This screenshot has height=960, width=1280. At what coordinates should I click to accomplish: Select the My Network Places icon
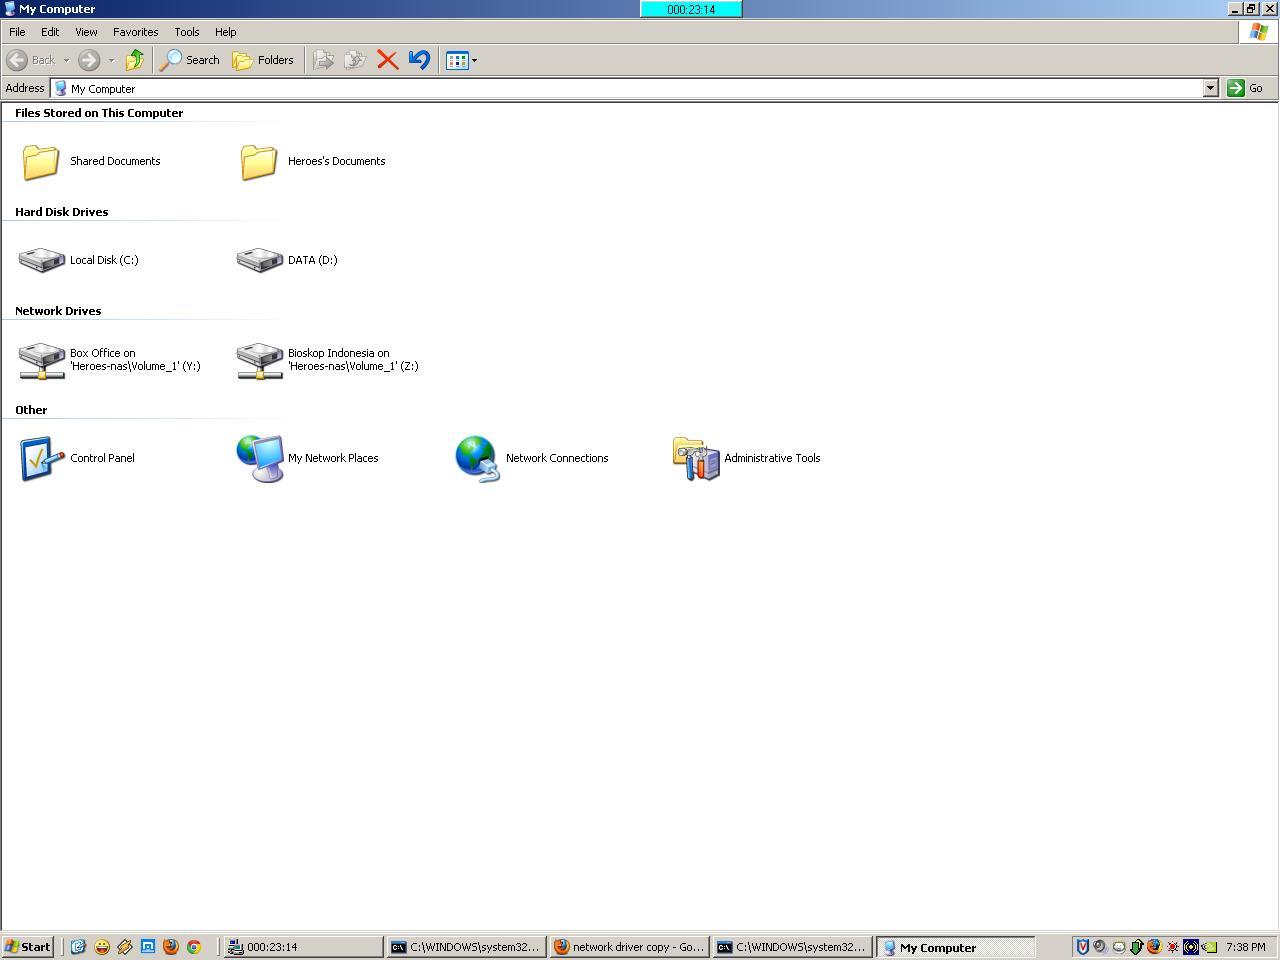pos(260,458)
